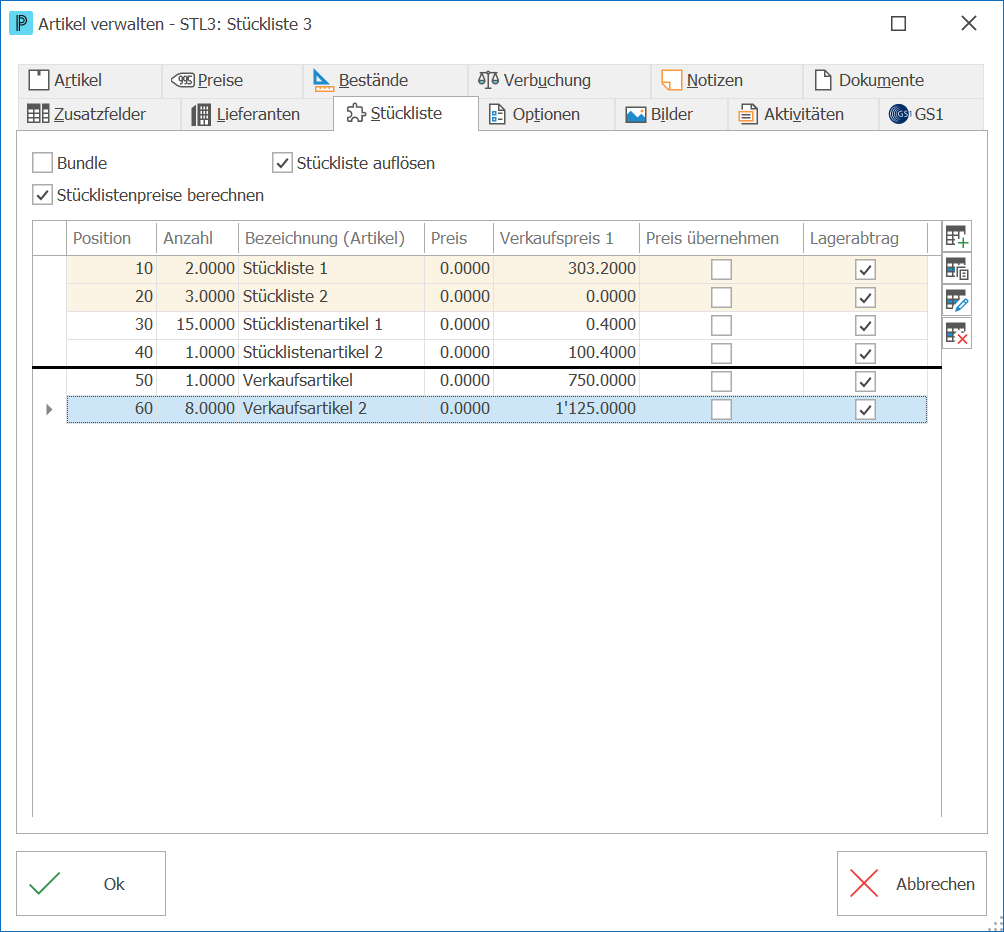The height and width of the screenshot is (932, 1004).
Task: Go to the Optionen tab
Action: [547, 115]
